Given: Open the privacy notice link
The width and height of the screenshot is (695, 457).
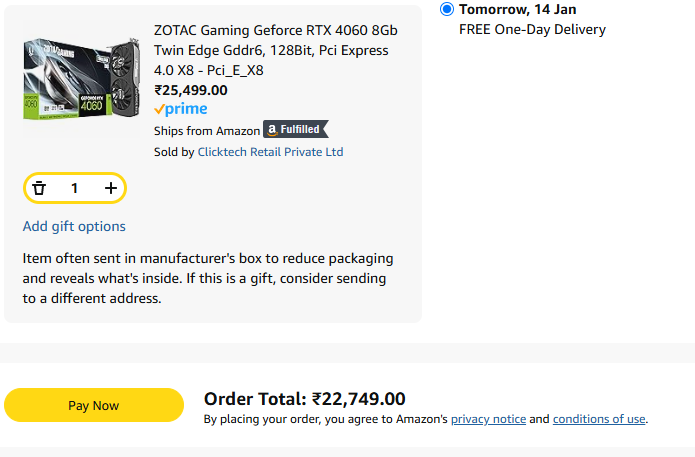Looking at the screenshot, I should point(488,419).
